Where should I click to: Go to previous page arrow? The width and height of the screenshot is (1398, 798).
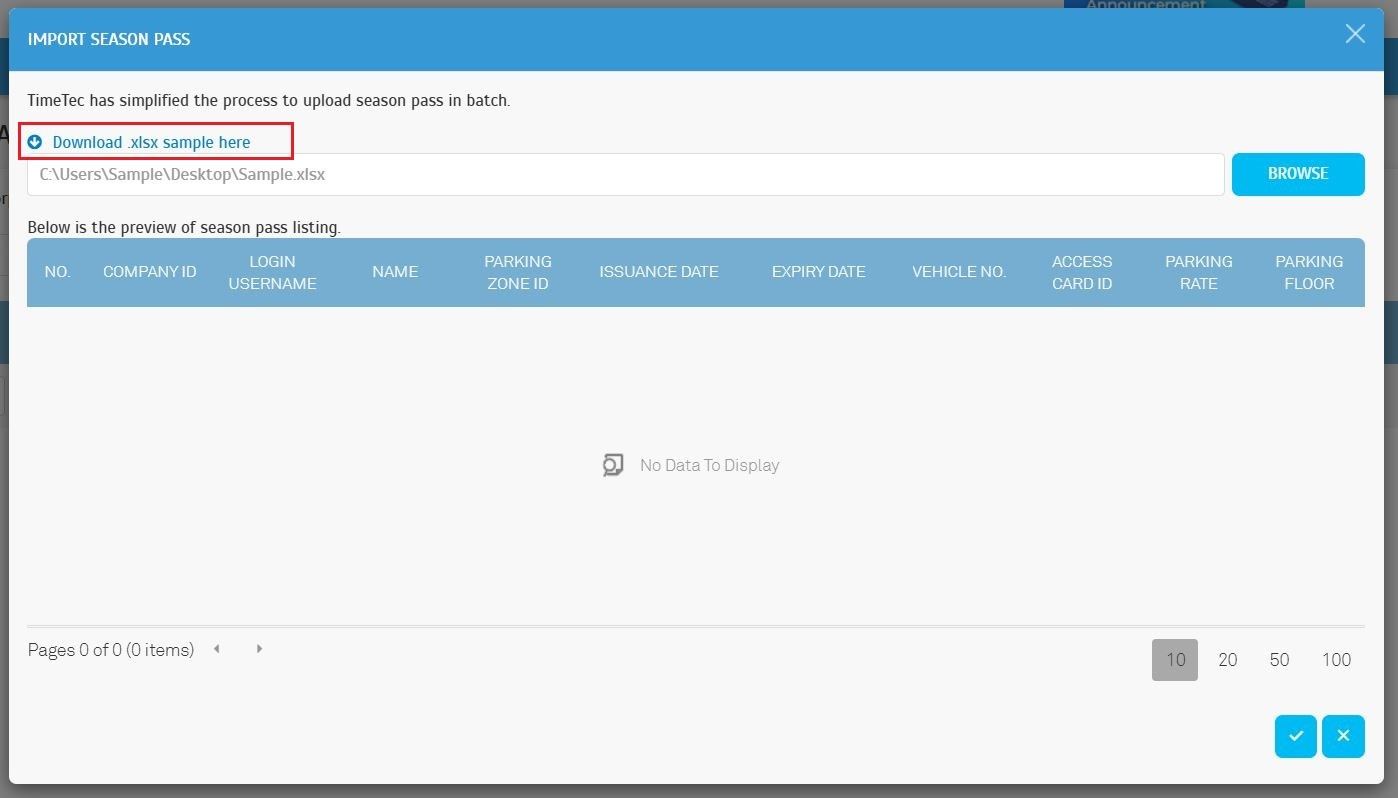click(x=217, y=649)
